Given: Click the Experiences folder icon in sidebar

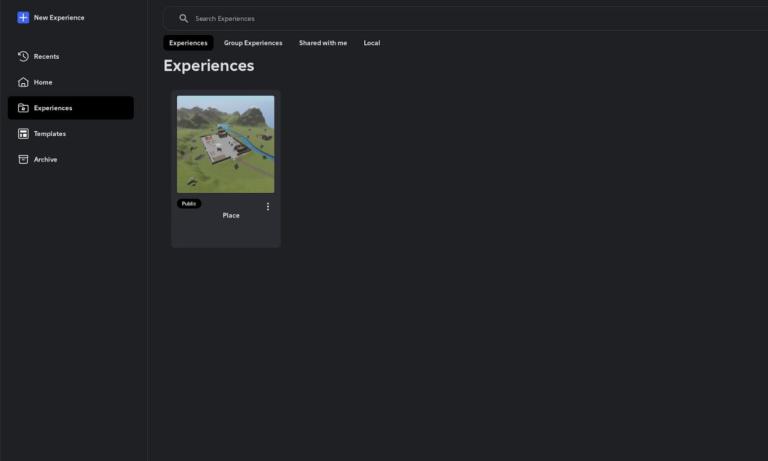Looking at the screenshot, I should 23,108.
